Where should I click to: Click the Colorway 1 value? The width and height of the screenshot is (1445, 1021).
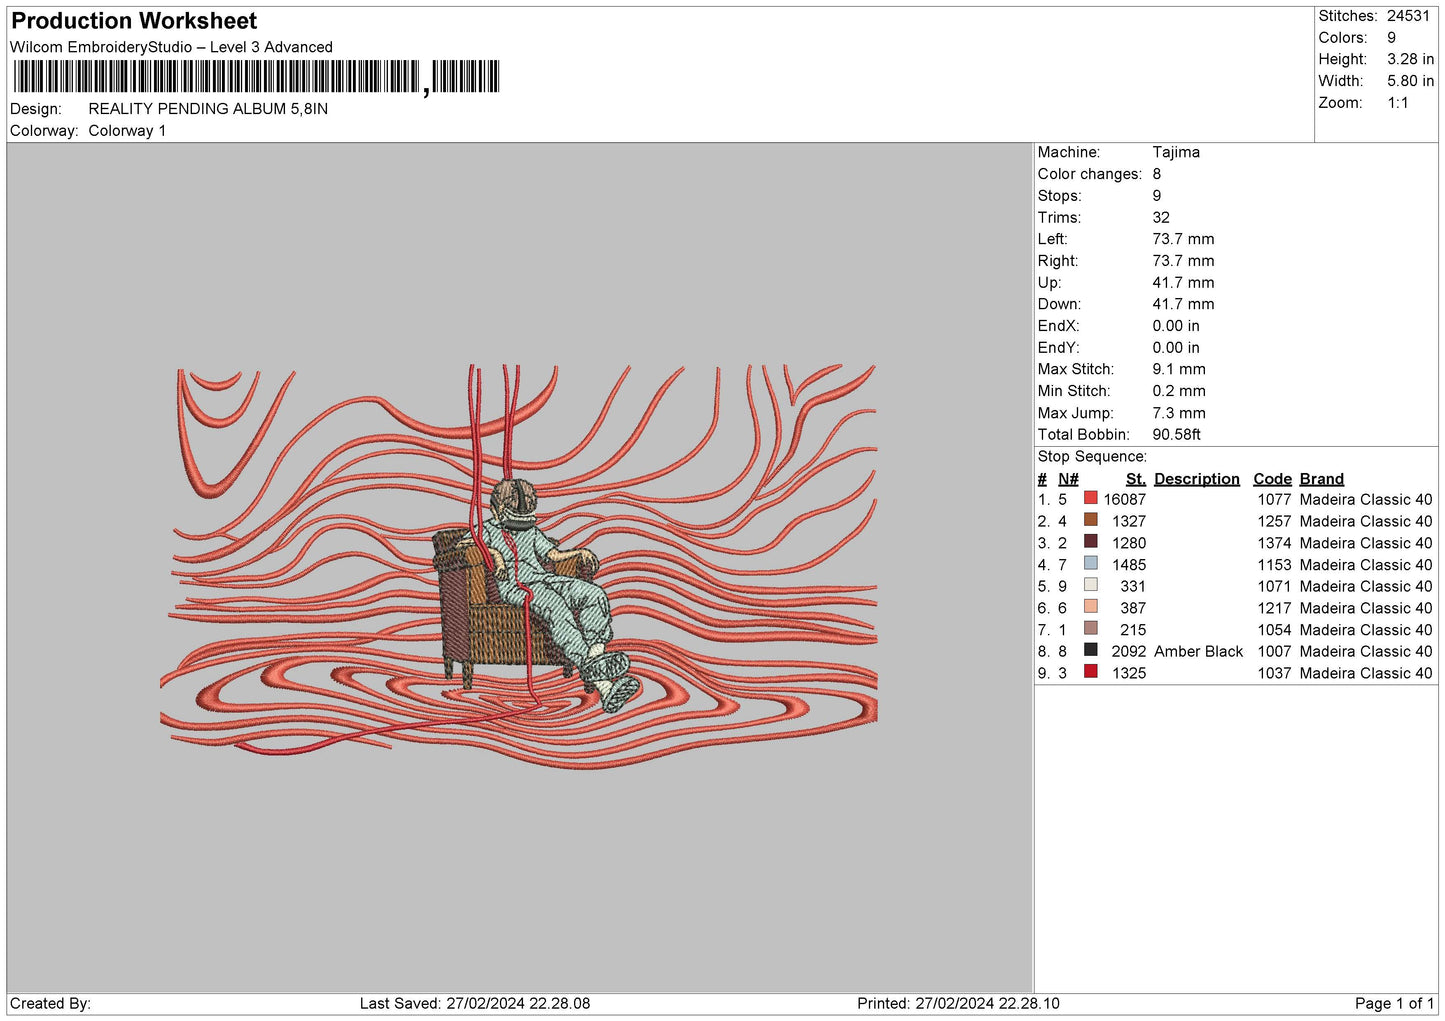point(127,131)
